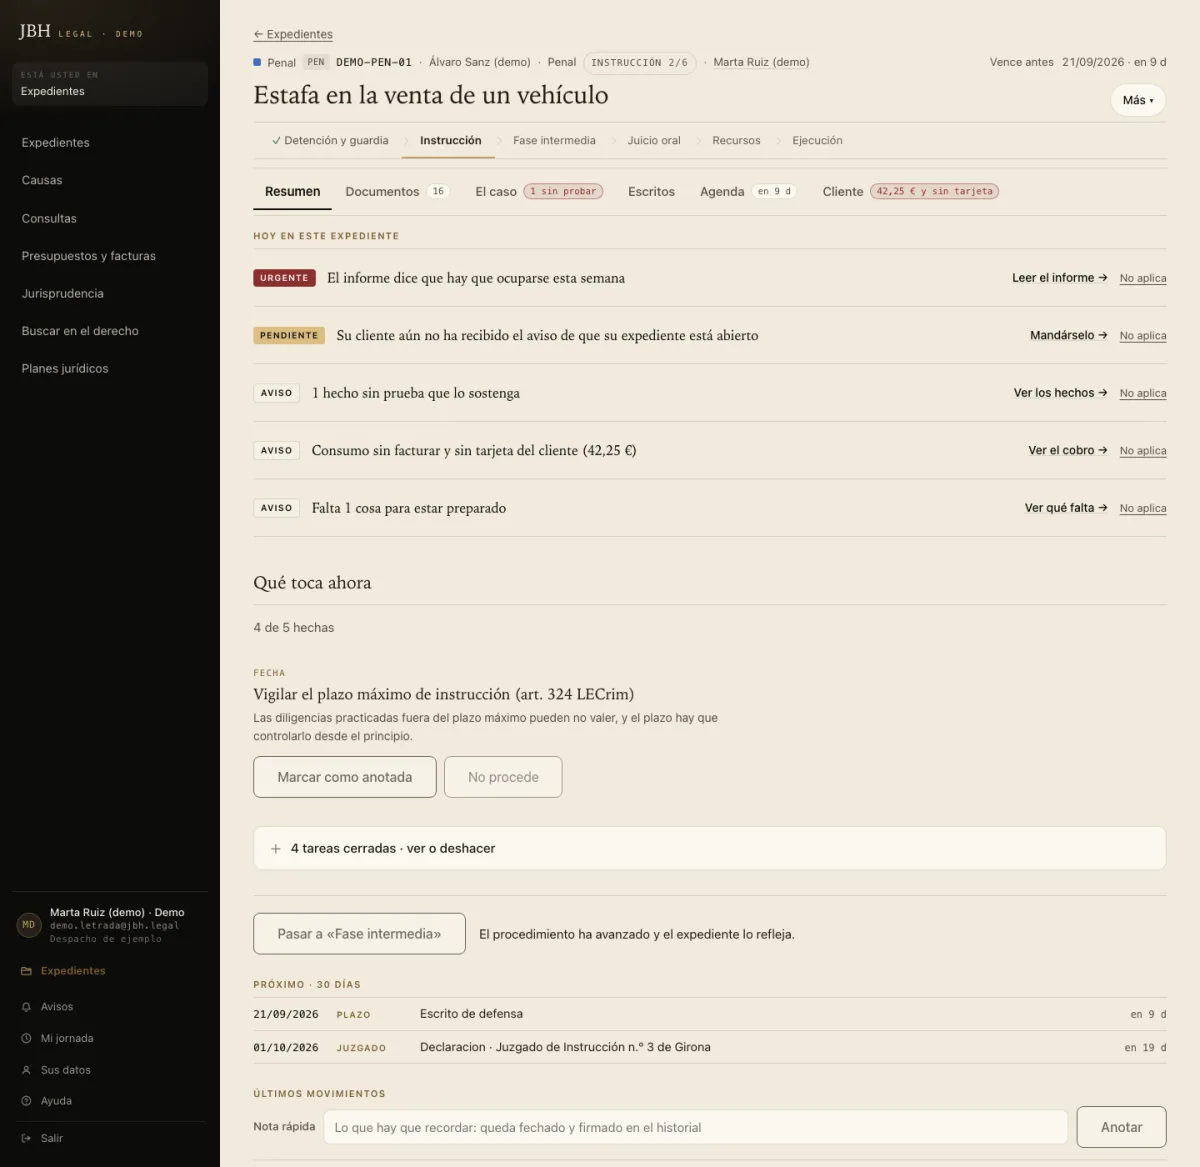
Task: Click the plus icon before 4 tareas cerradas
Action: 276,849
